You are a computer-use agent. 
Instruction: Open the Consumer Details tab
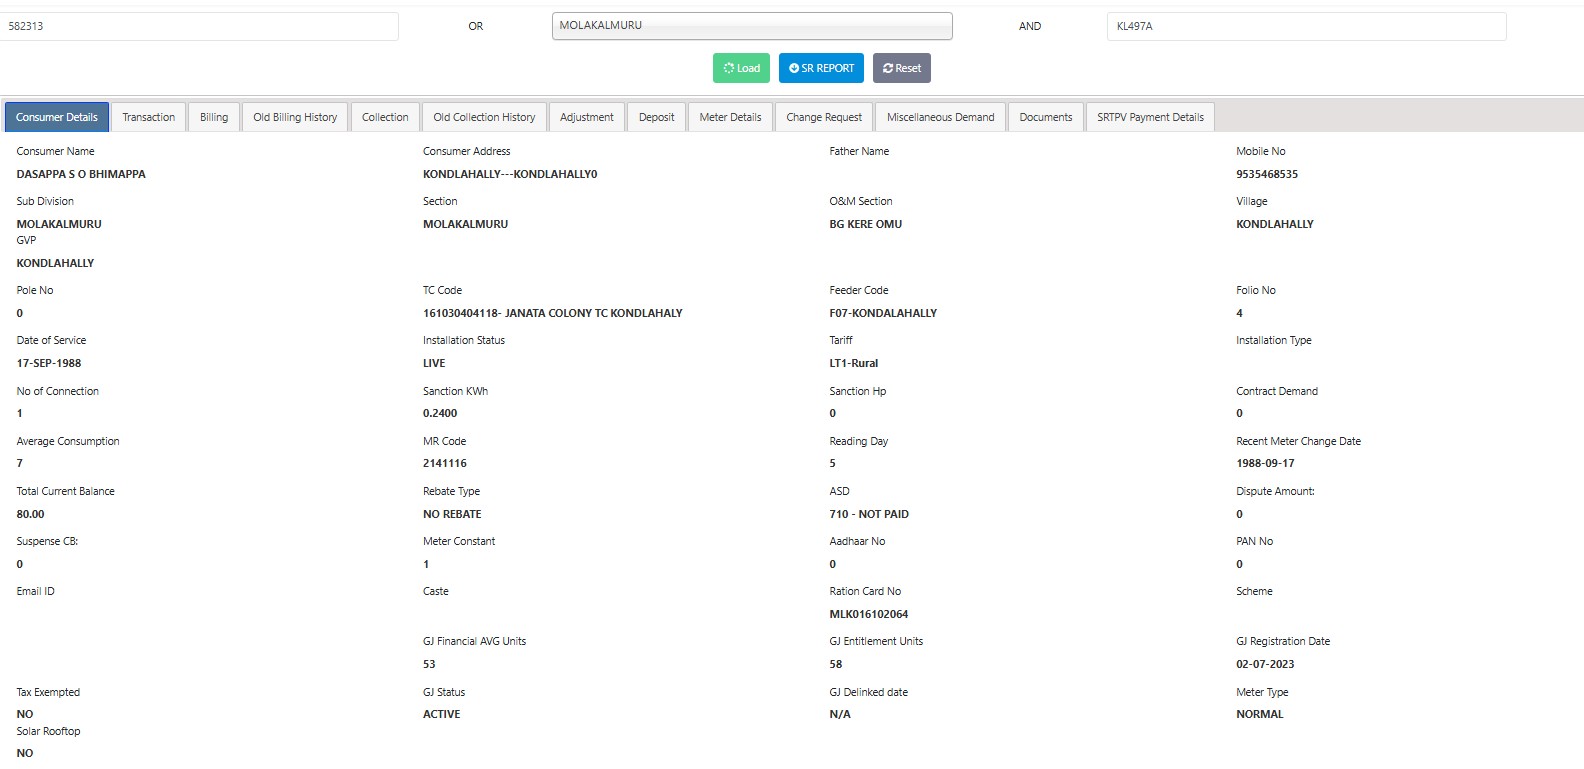[57, 117]
